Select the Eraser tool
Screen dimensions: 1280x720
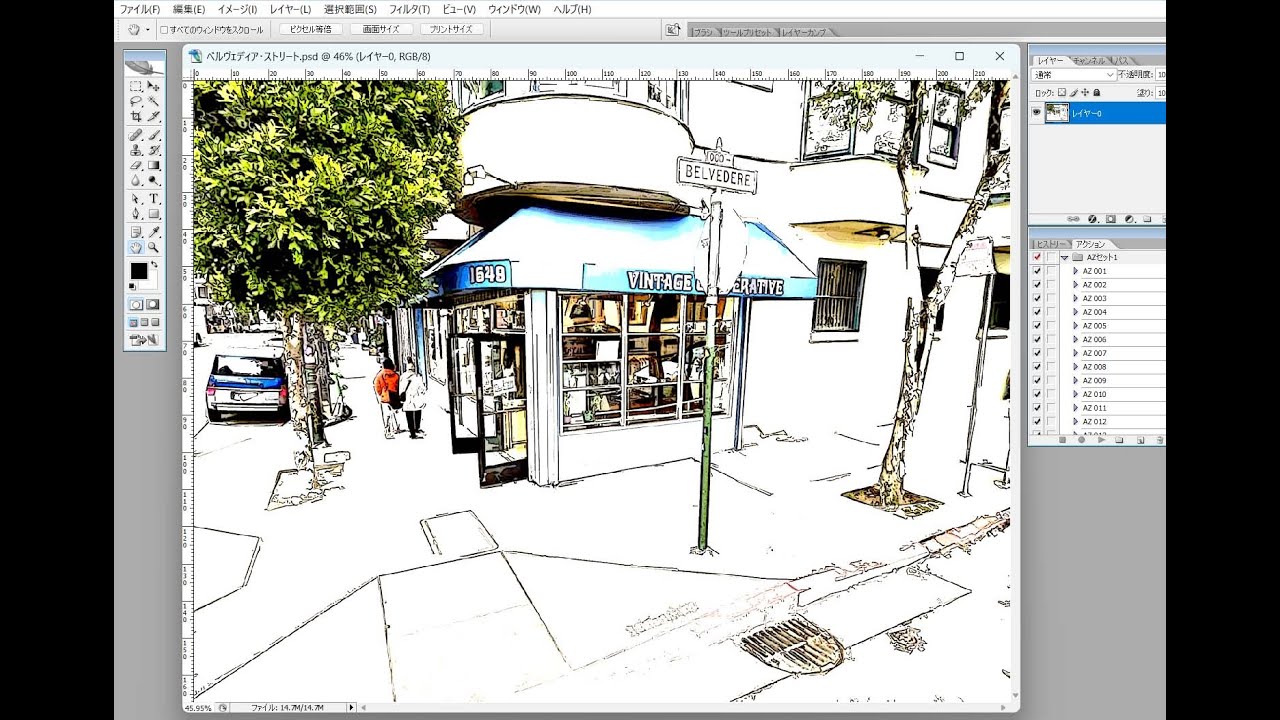(x=135, y=165)
